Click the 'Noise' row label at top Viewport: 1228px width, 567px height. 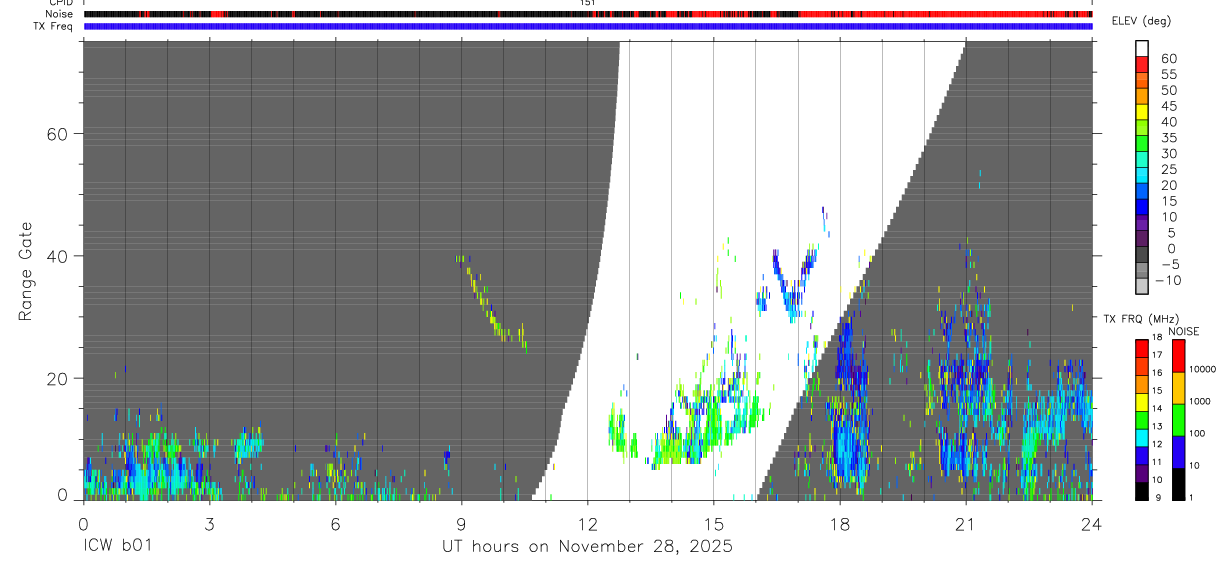[60, 14]
